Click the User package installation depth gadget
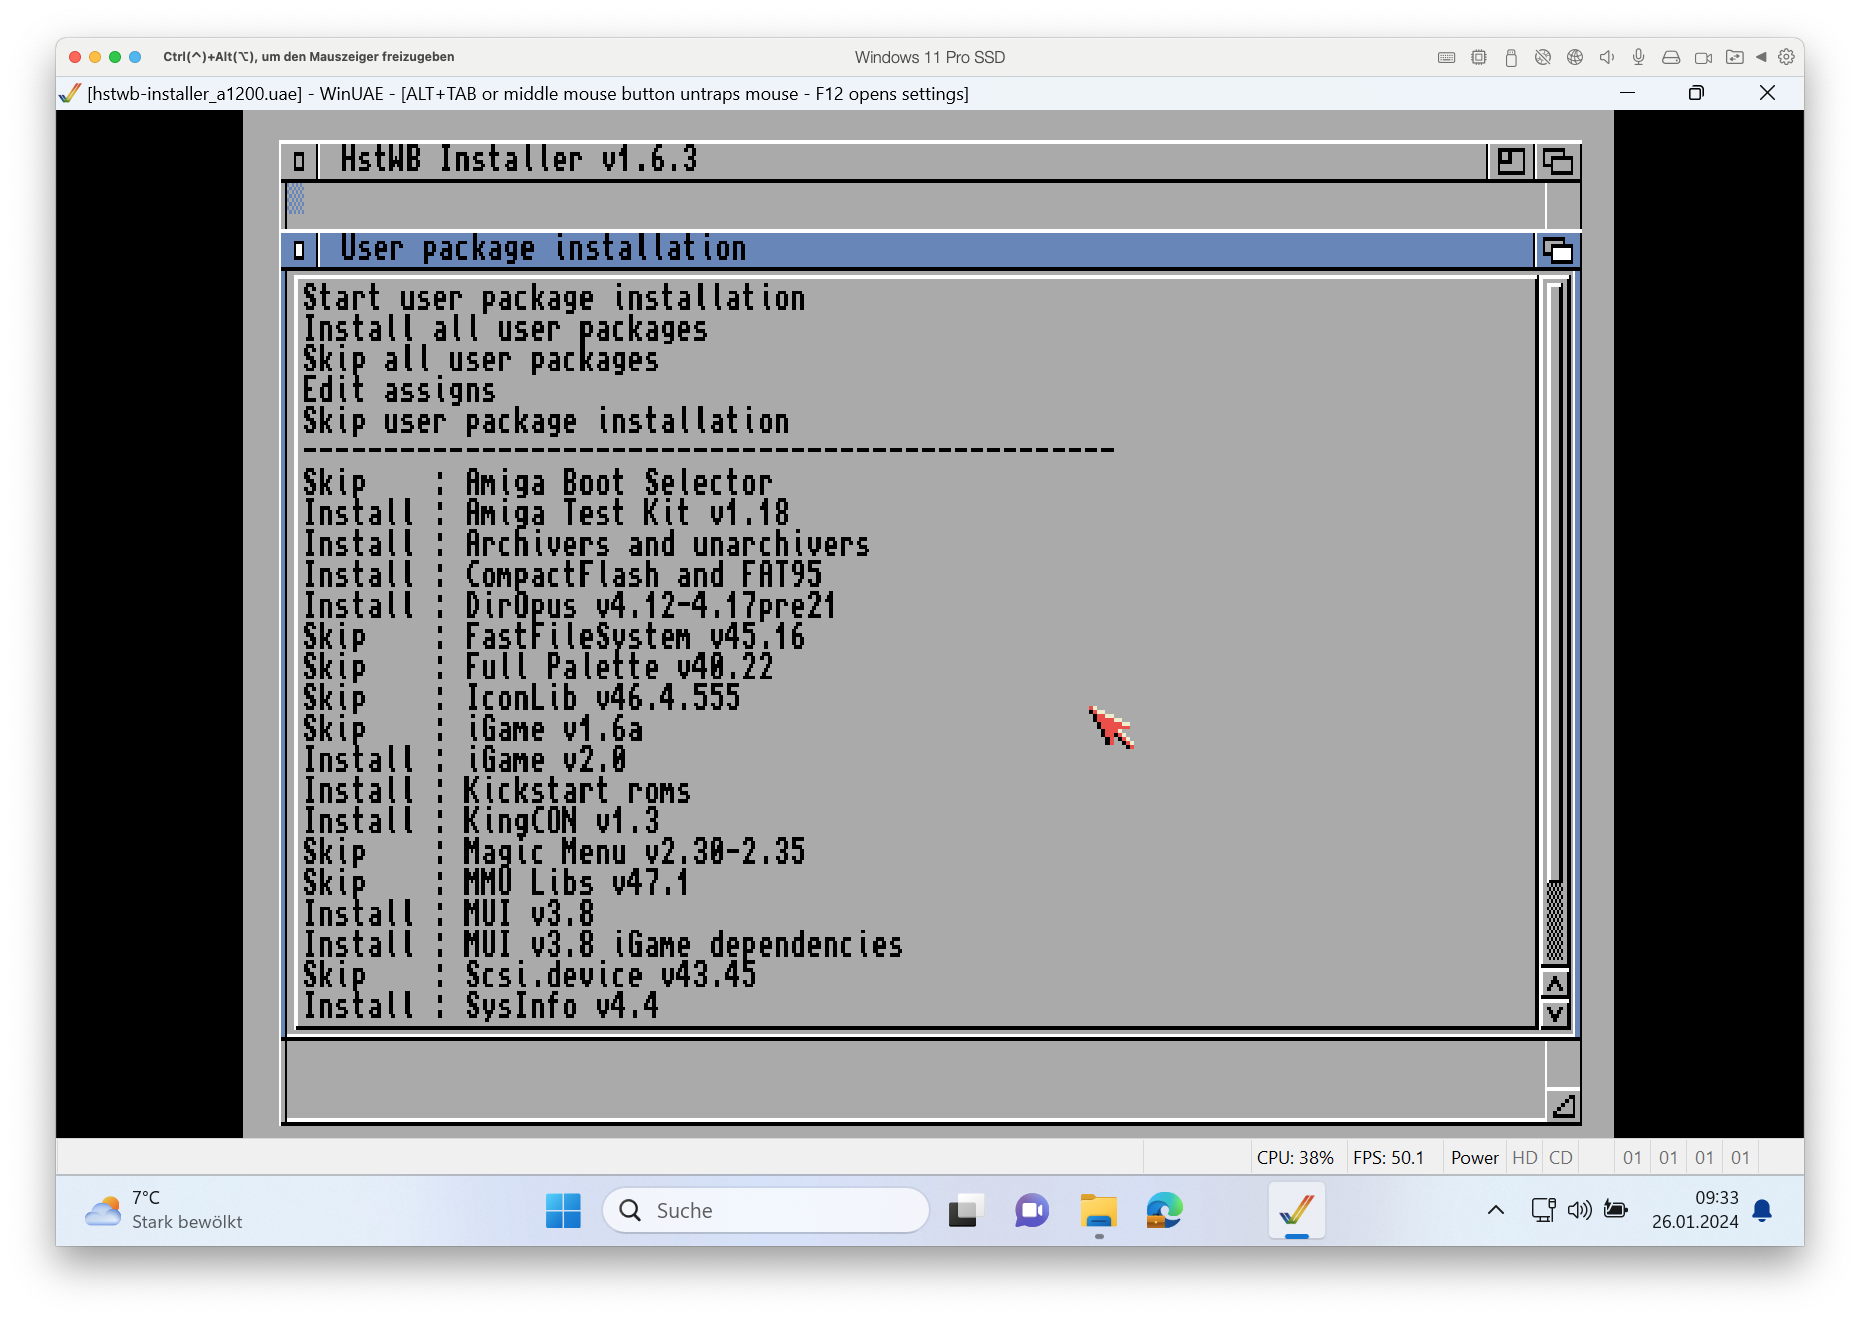Screen dimensions: 1860x1320 click(x=1557, y=250)
